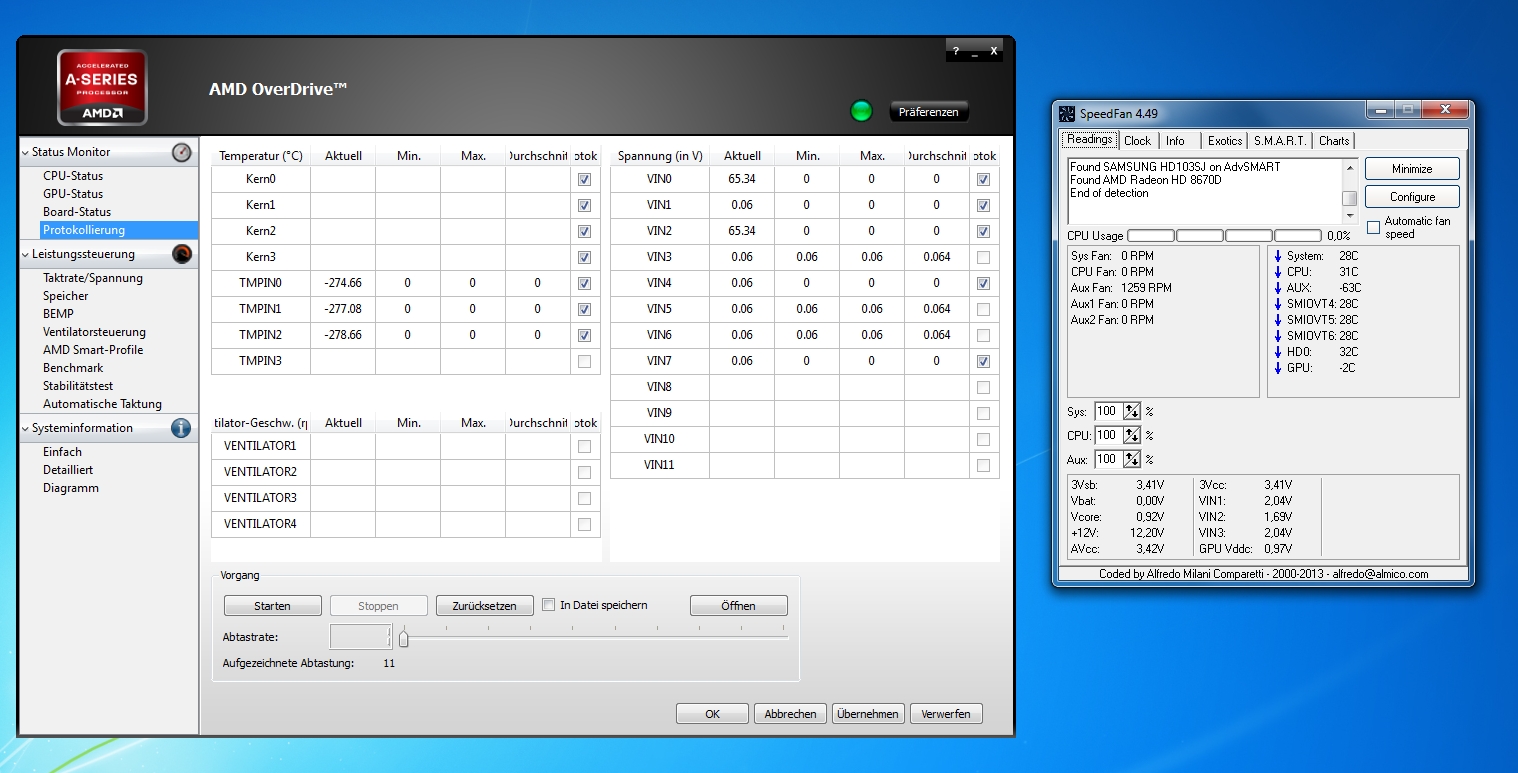Screen dimensions: 1518x773
Task: Click the blue arrow beside CPU temperature
Action: [x=1278, y=272]
